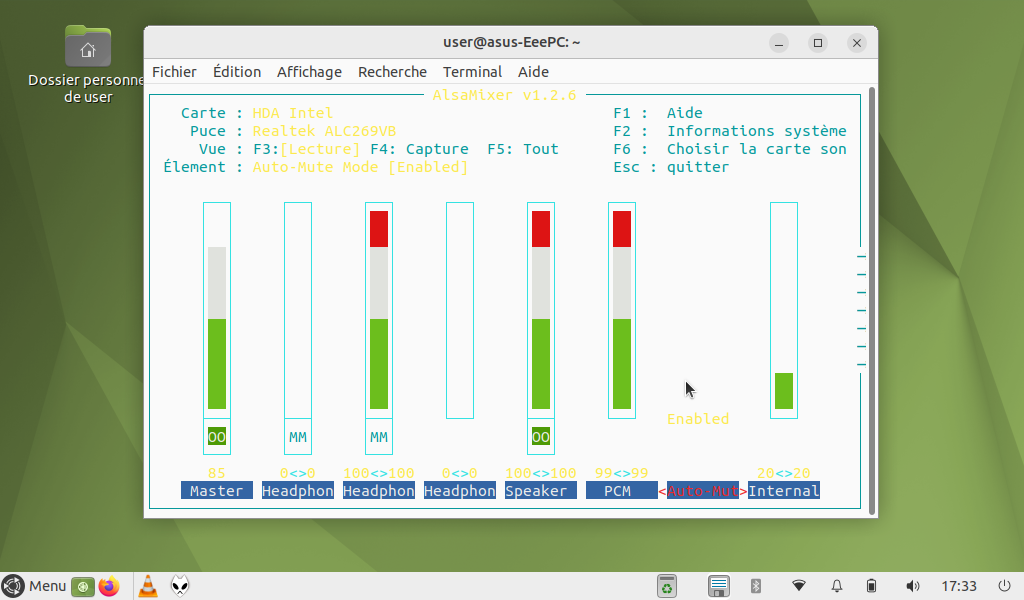This screenshot has height=600, width=1024.
Task: Open the Affichage menu
Action: point(309,72)
